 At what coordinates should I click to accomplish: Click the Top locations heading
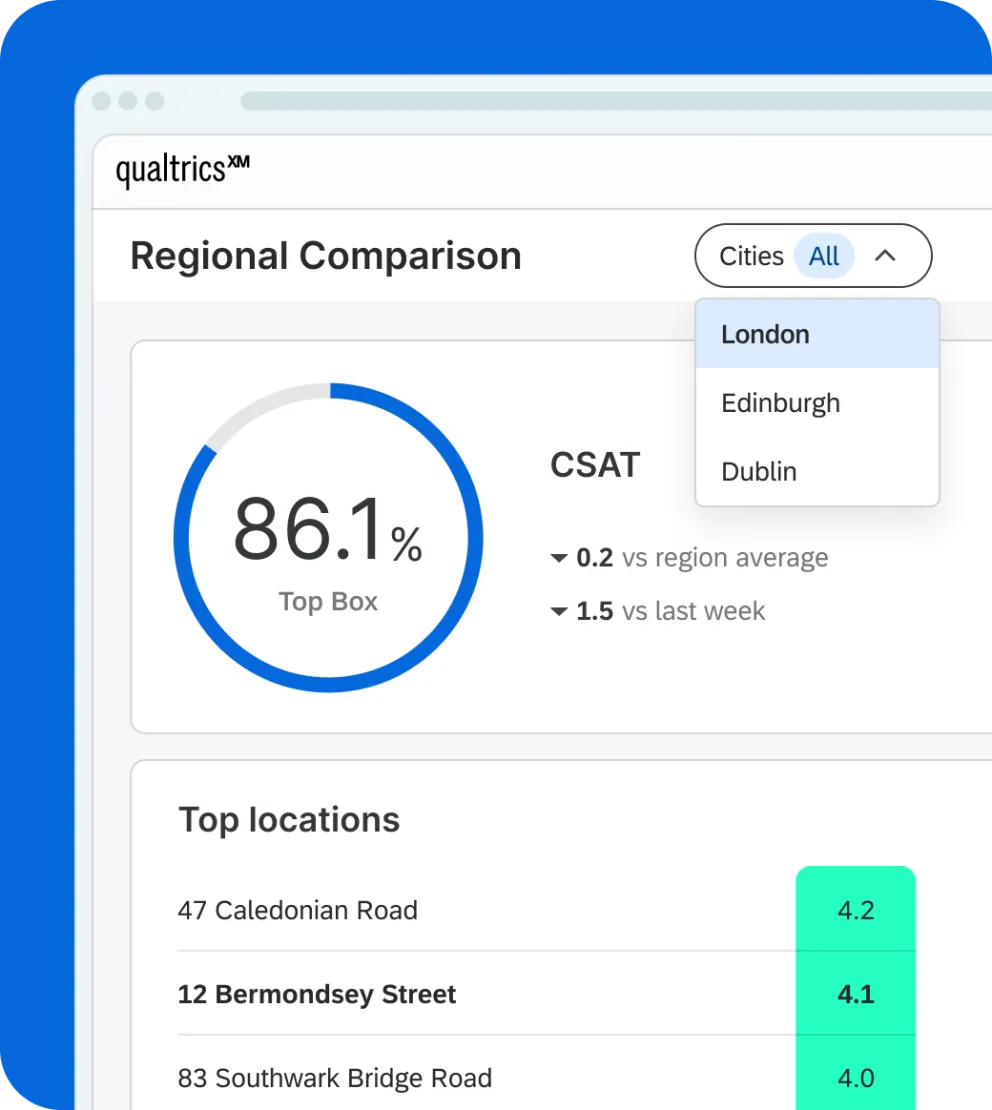(289, 820)
